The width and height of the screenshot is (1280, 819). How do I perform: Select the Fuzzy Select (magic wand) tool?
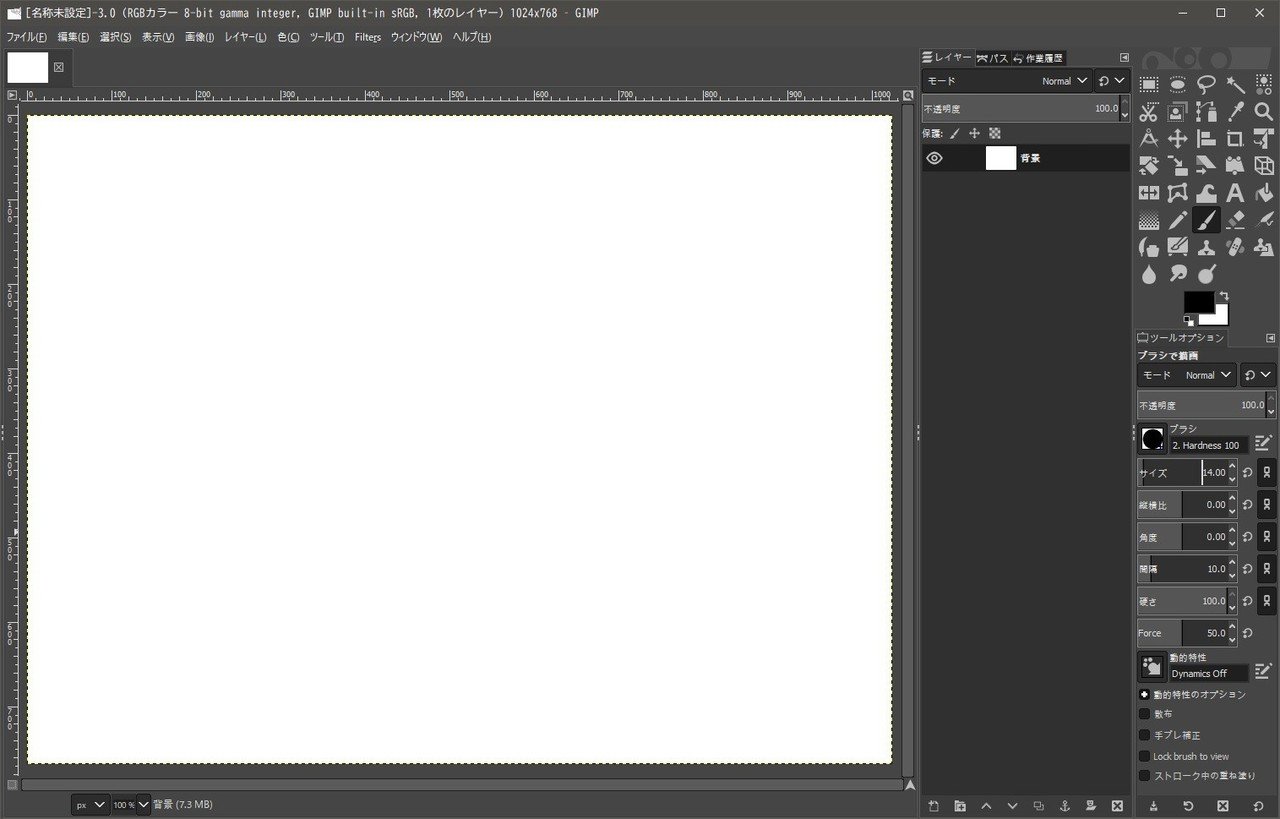coord(1235,85)
